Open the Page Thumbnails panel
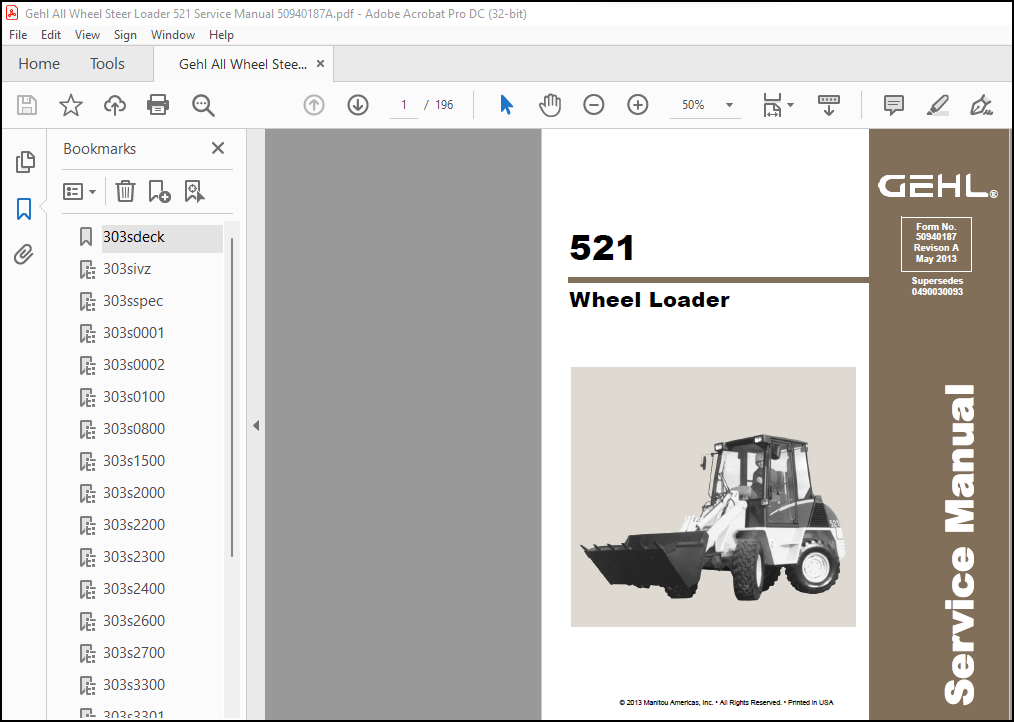Screen dimensions: 1014x722 25,162
